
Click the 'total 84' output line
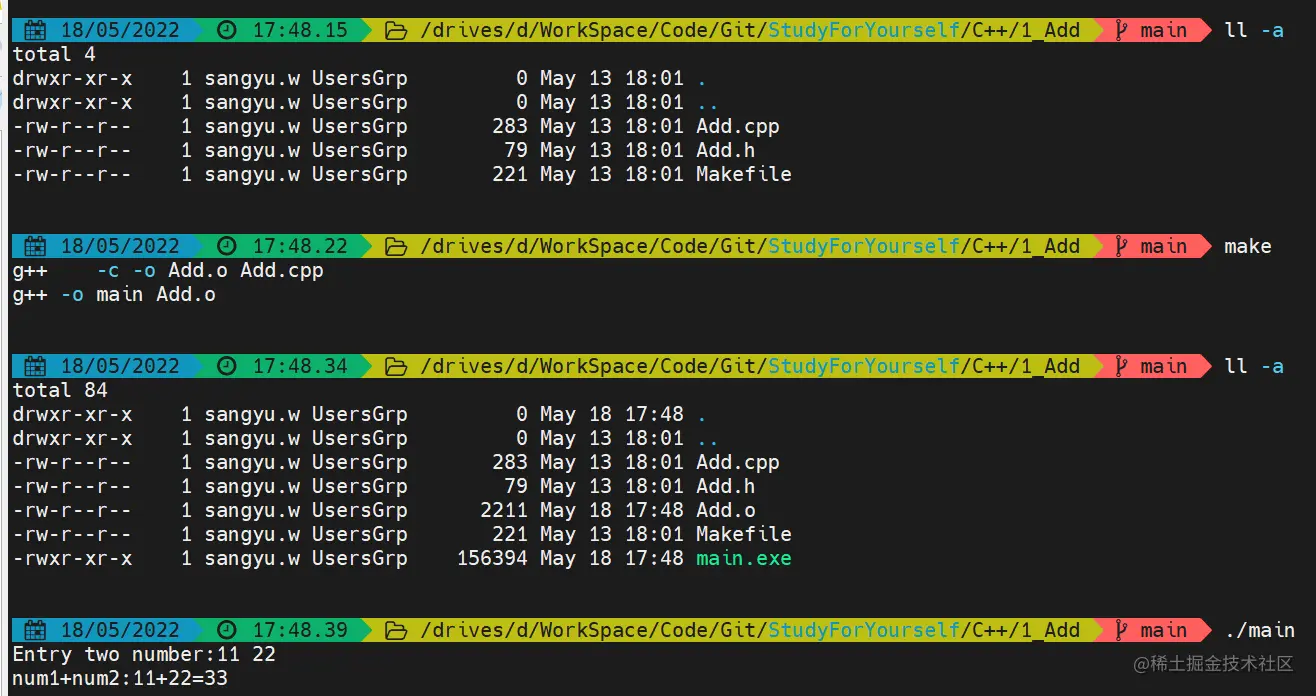[x=60, y=390]
